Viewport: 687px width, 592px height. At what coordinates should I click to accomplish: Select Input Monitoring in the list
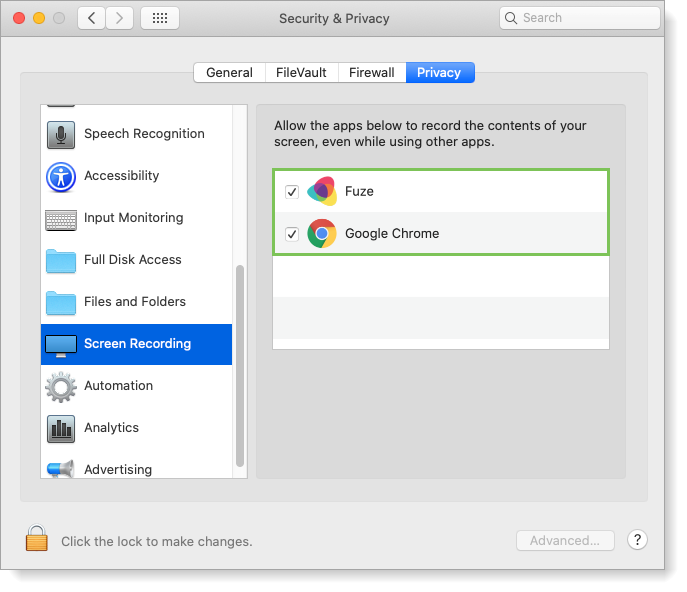coord(134,218)
